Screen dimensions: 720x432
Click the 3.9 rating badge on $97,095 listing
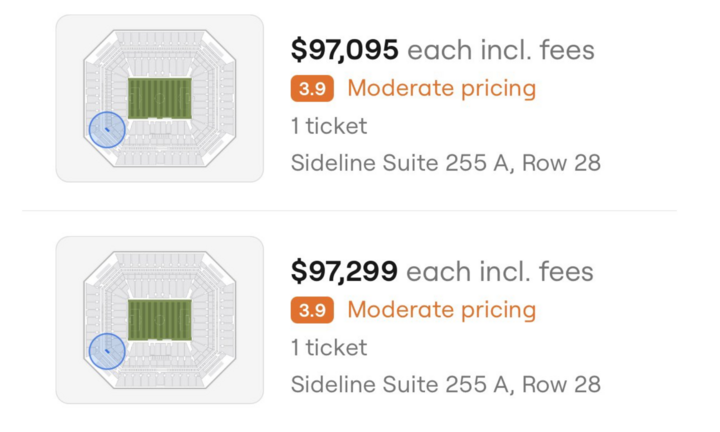[312, 89]
